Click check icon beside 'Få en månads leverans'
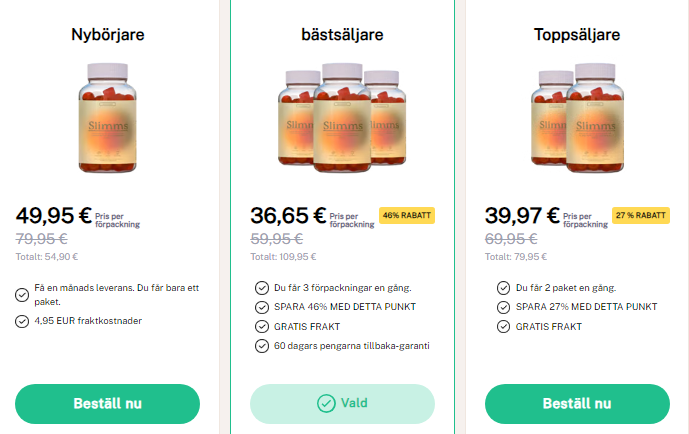Screen dimensions: 689x434 pos(22,295)
